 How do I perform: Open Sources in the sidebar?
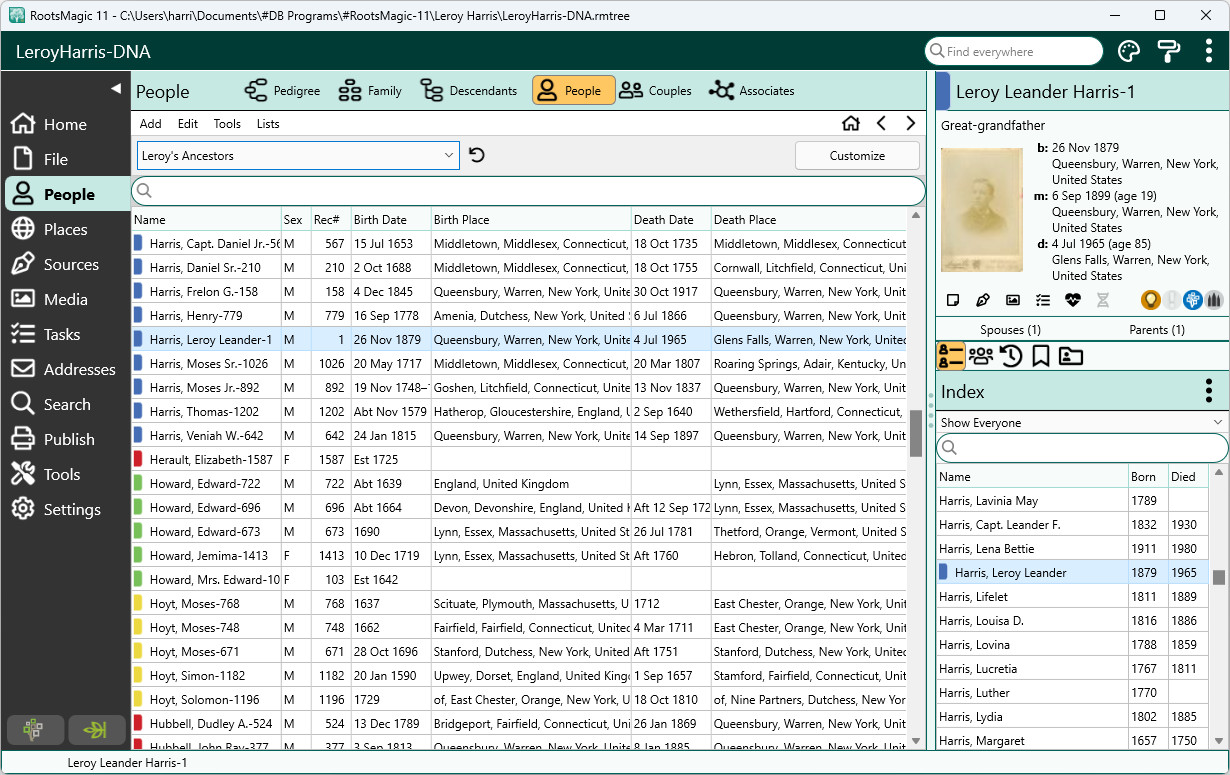coord(66,264)
